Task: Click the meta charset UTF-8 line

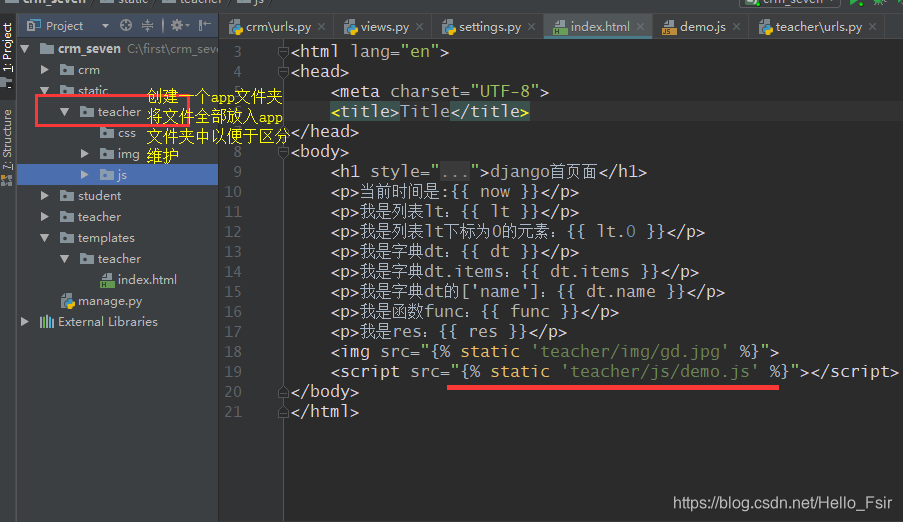Action: point(439,92)
